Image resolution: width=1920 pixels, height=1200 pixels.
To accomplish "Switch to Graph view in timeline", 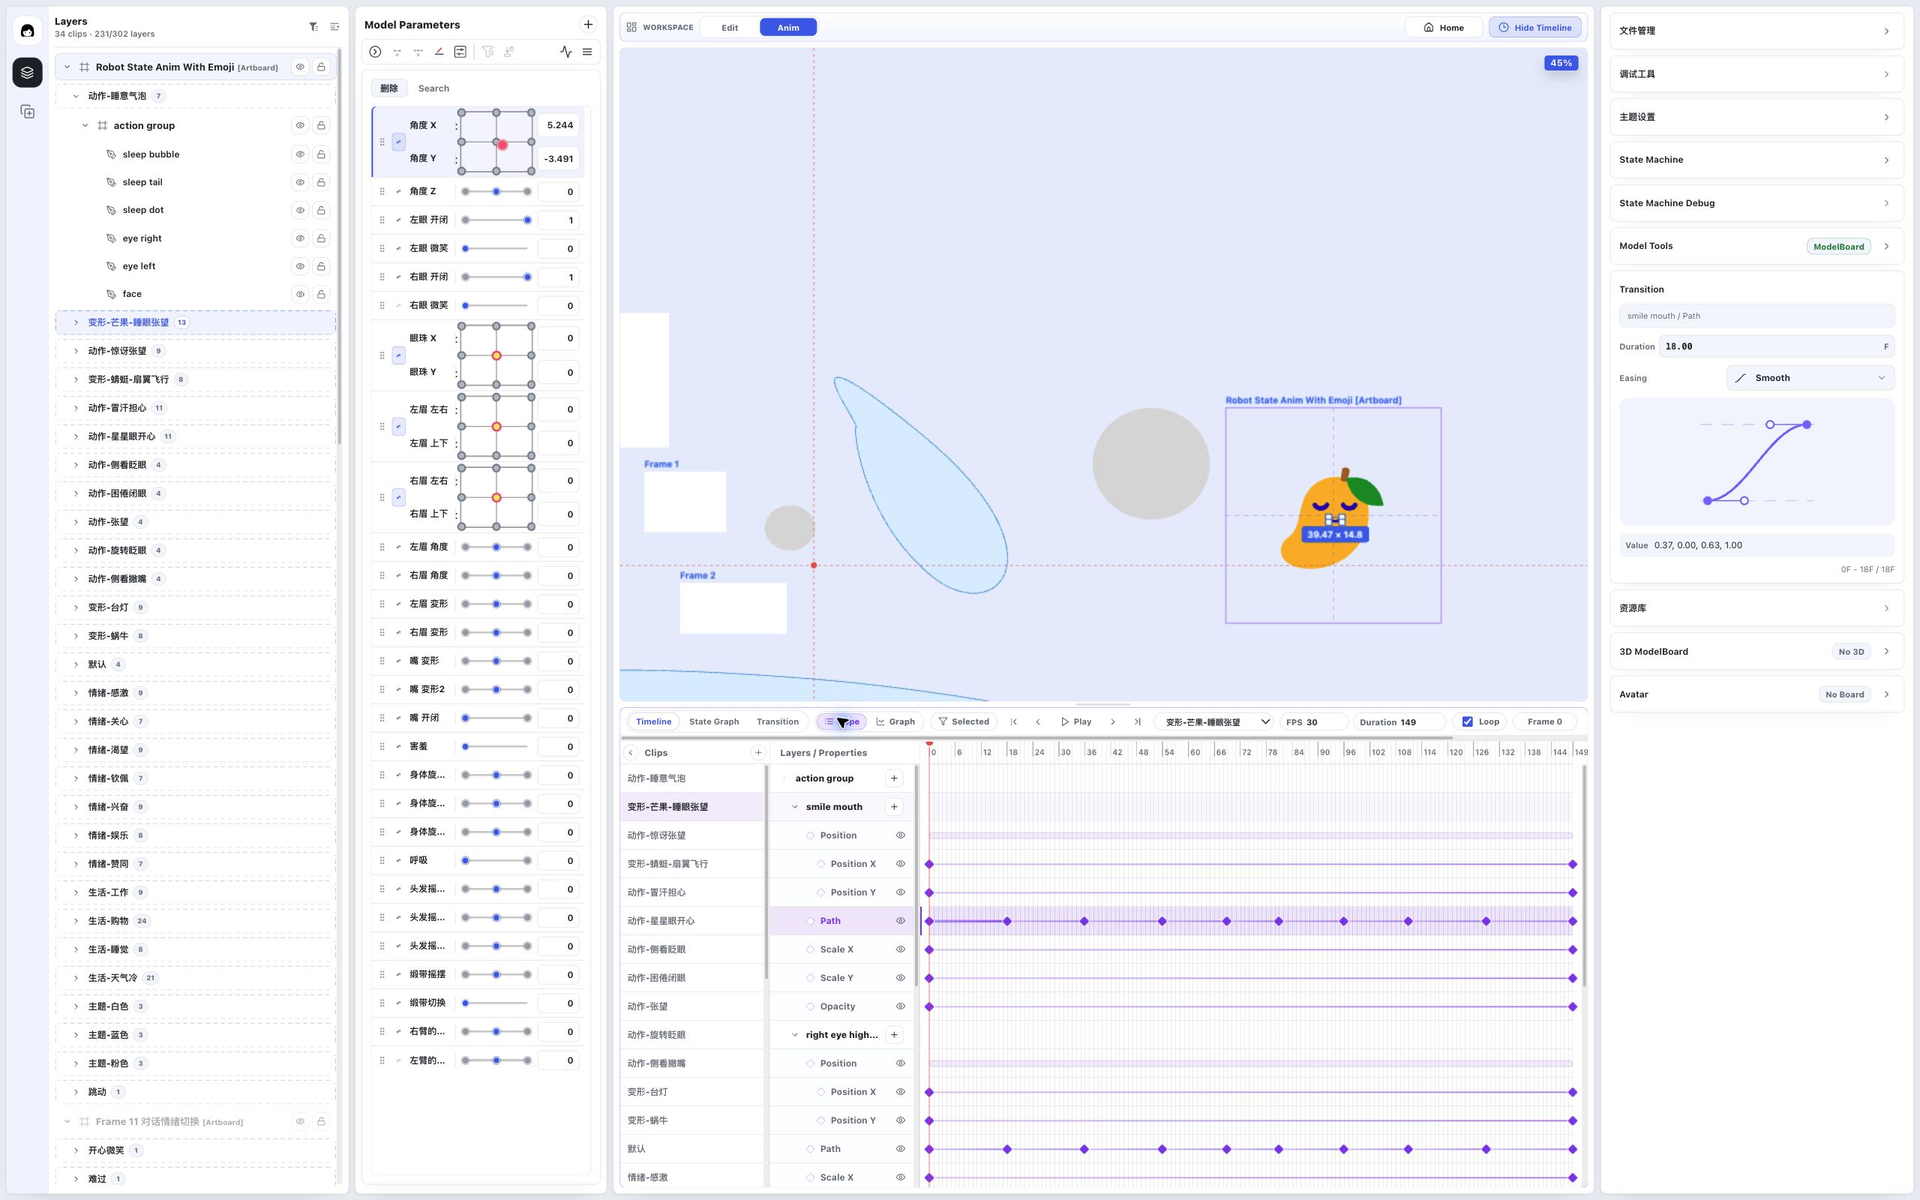I will tap(896, 722).
